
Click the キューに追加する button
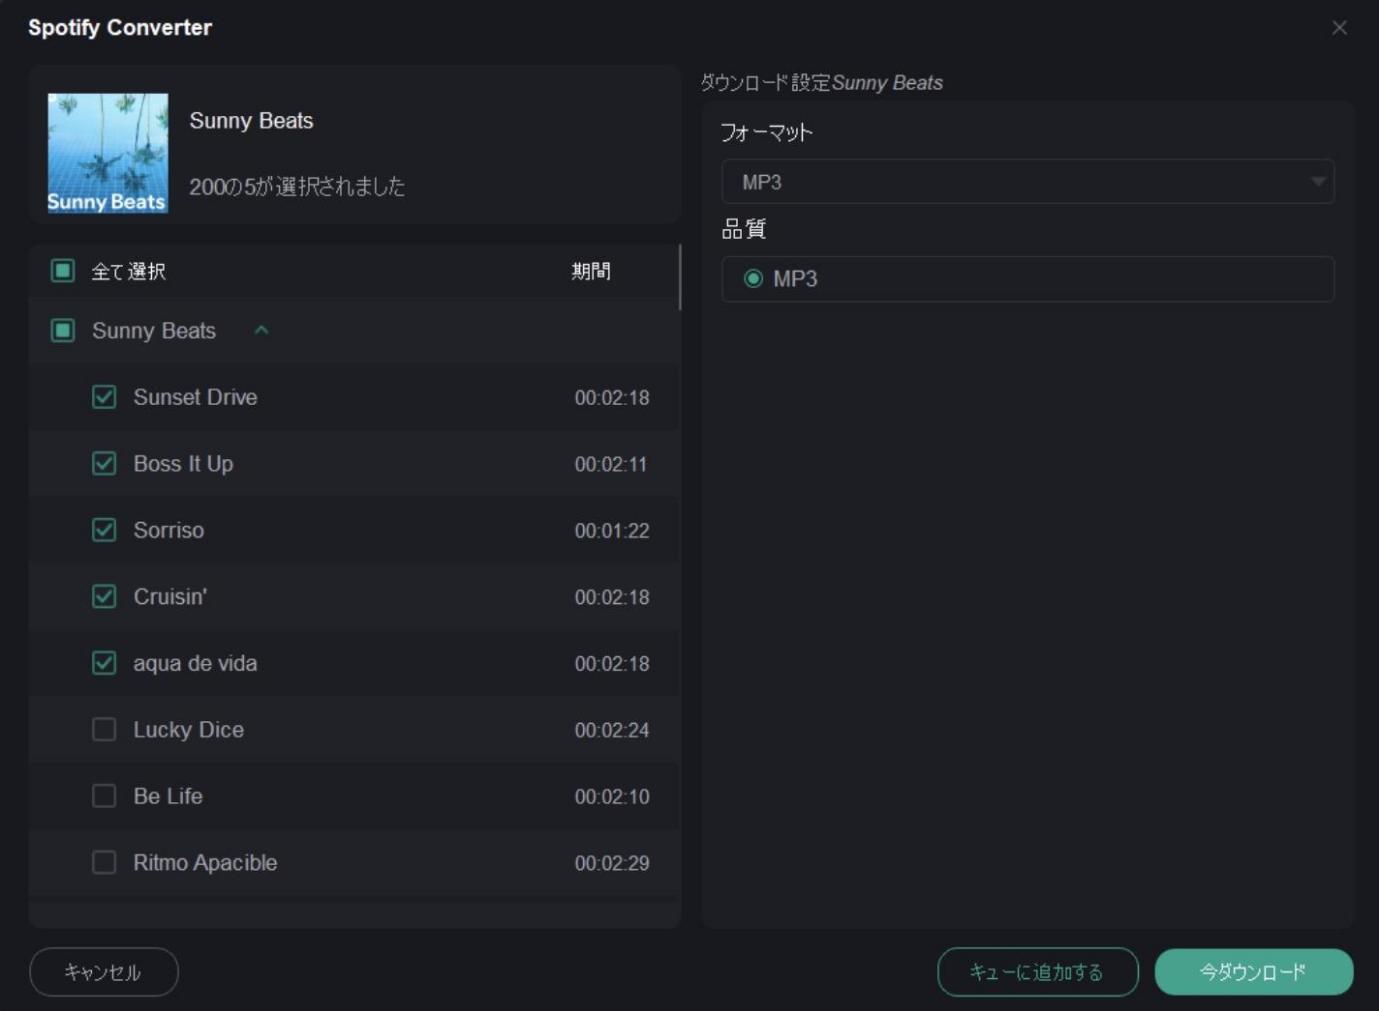click(1037, 972)
